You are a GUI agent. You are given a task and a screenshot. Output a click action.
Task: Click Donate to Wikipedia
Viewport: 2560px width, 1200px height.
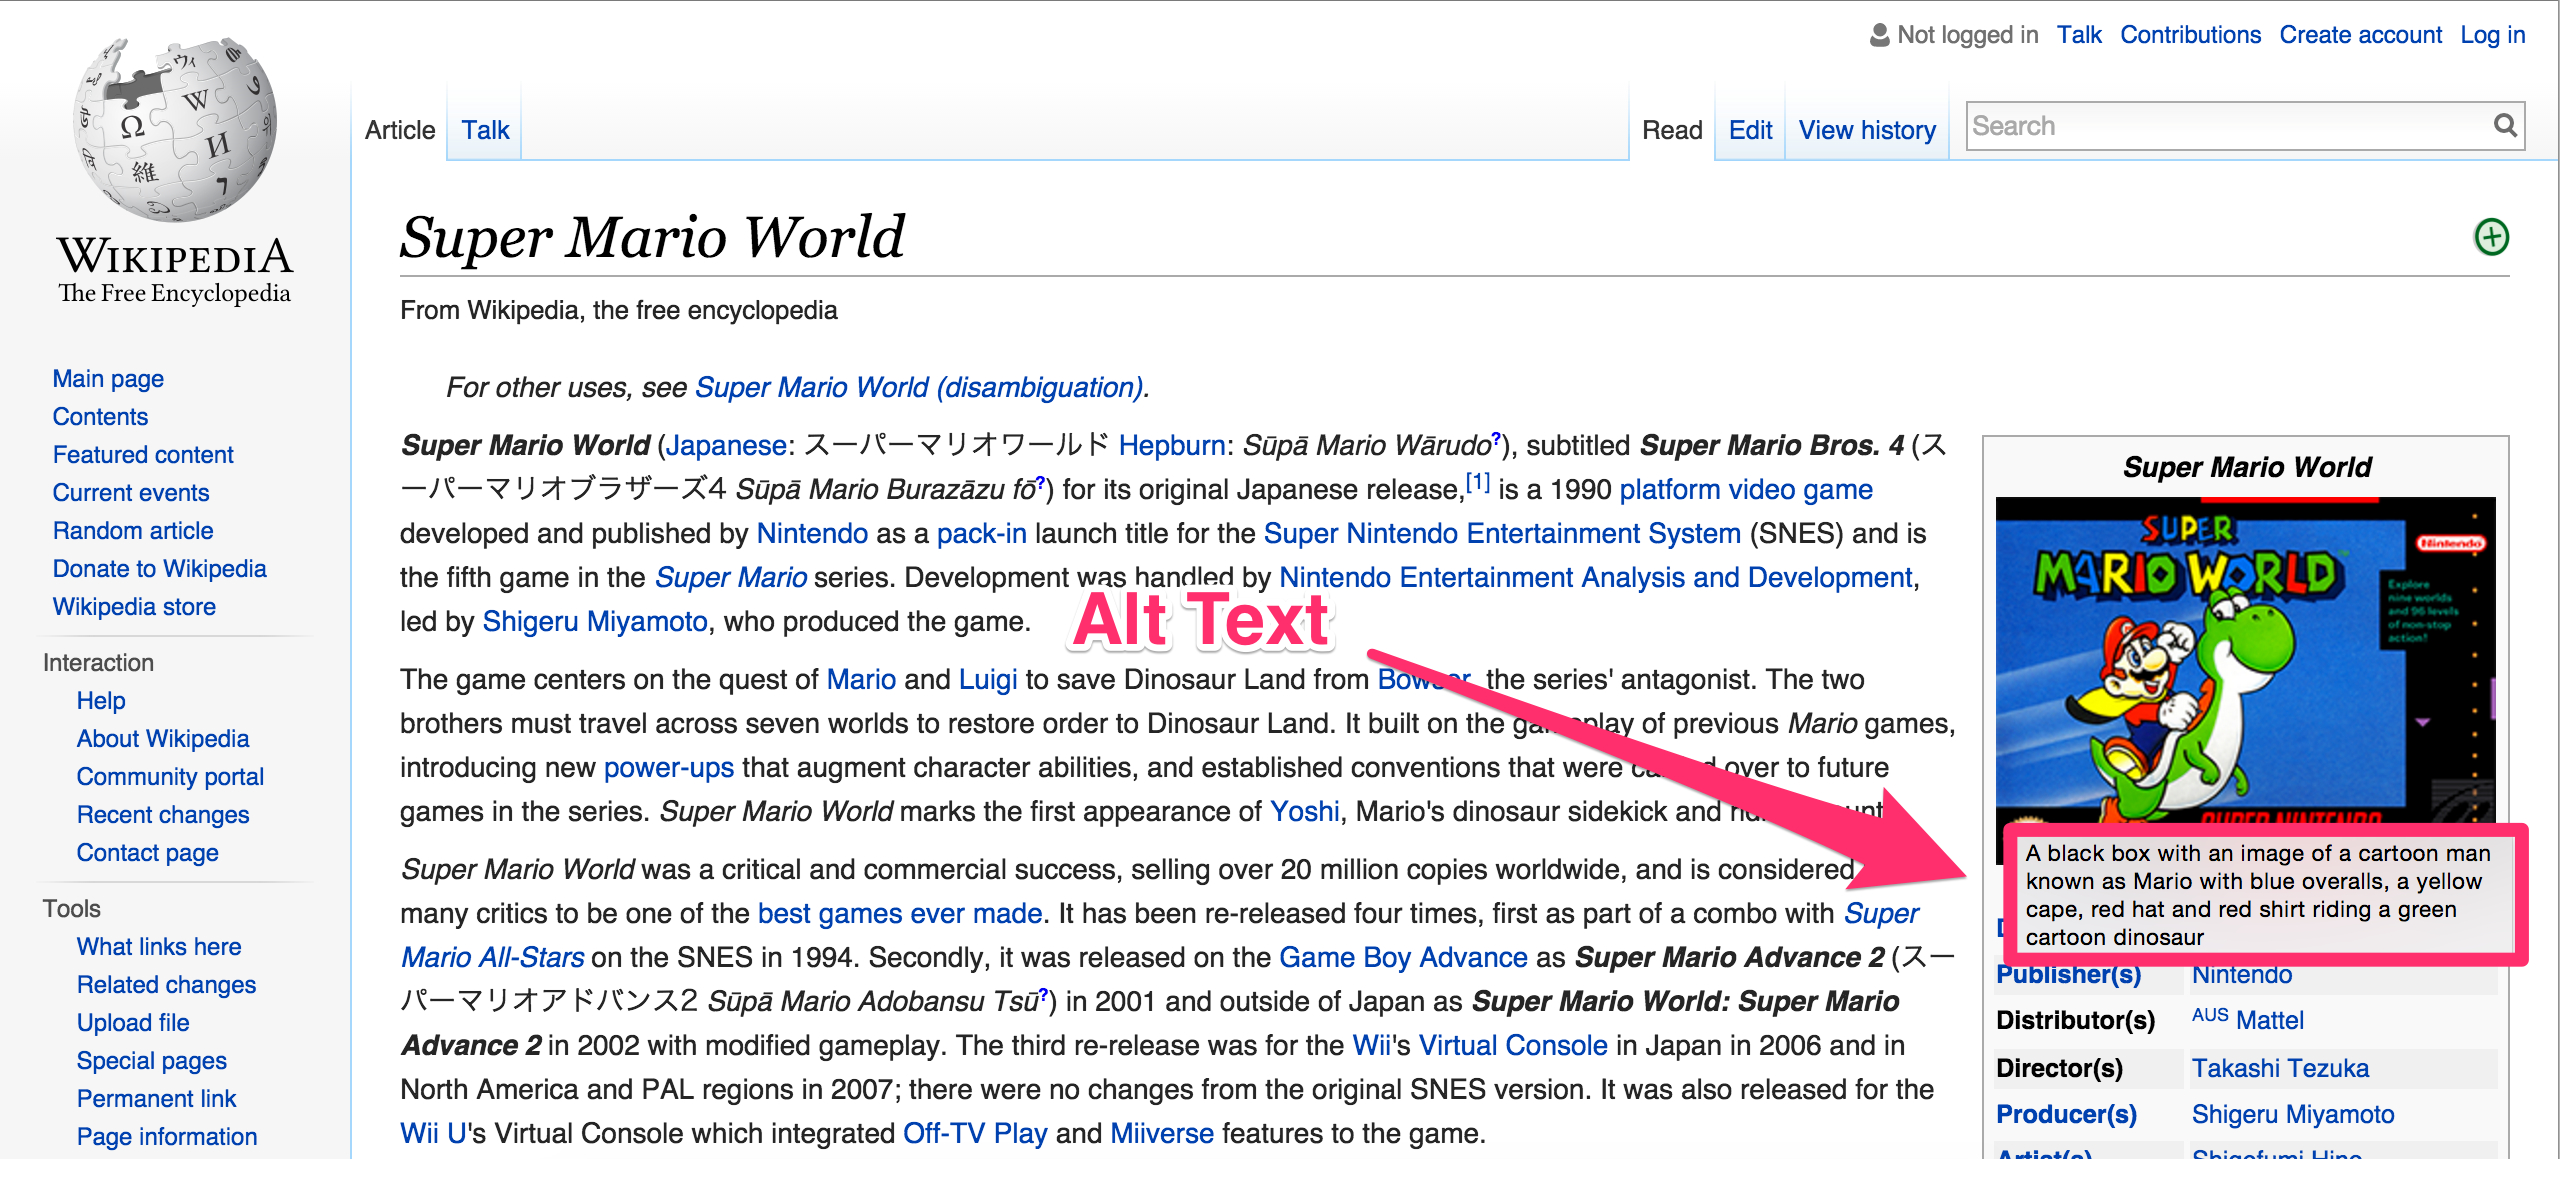[x=159, y=569]
